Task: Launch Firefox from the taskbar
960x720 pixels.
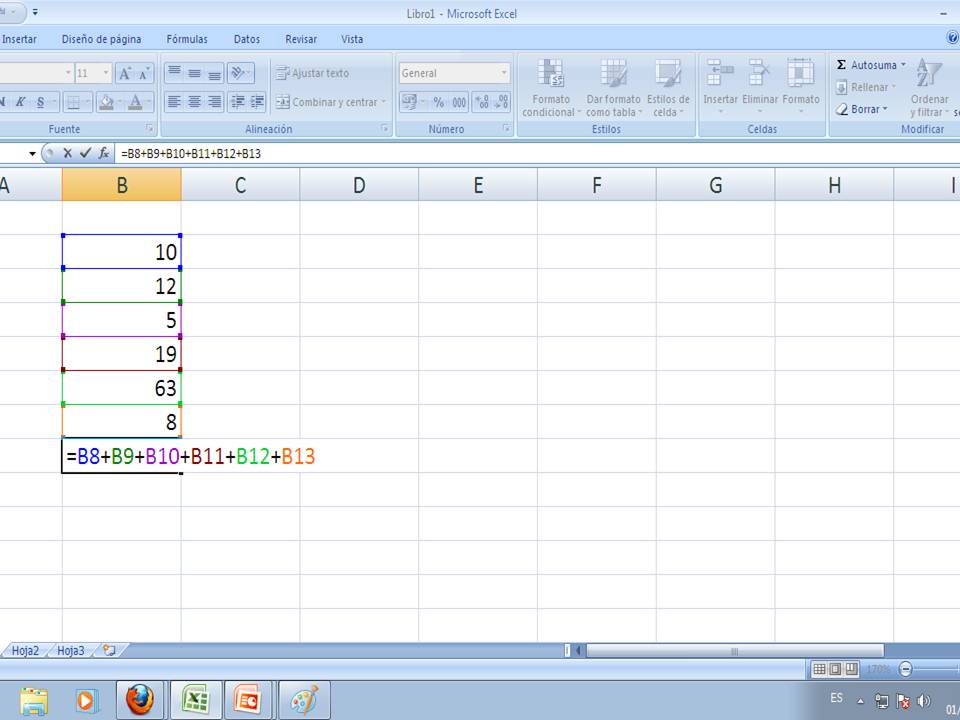Action: 140,699
